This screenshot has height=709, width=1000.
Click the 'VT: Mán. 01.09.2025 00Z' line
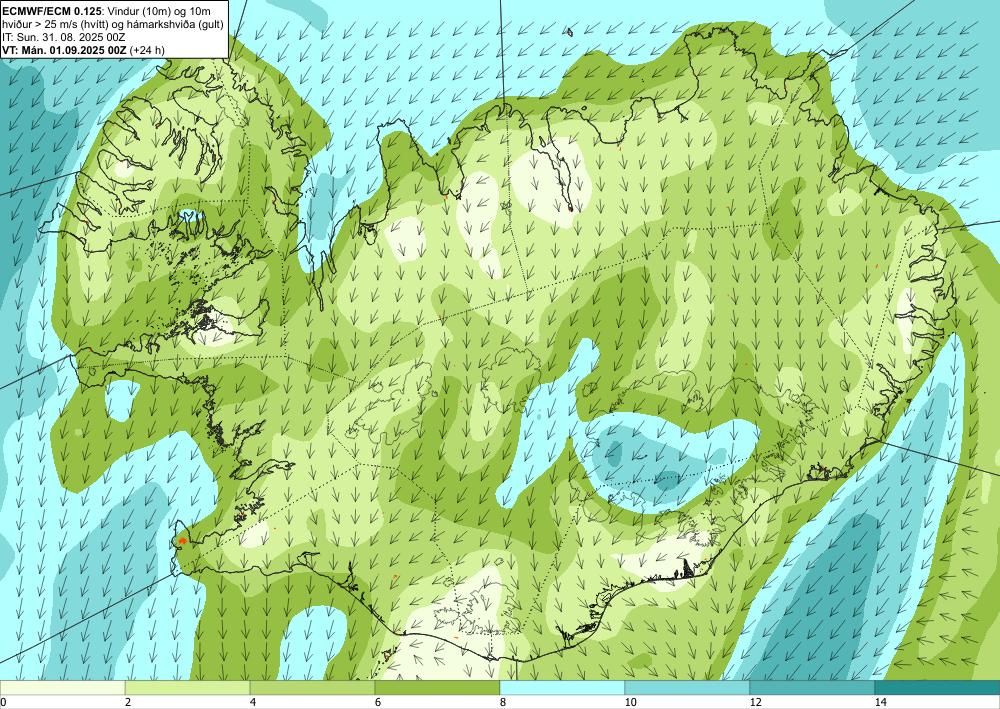coord(64,50)
